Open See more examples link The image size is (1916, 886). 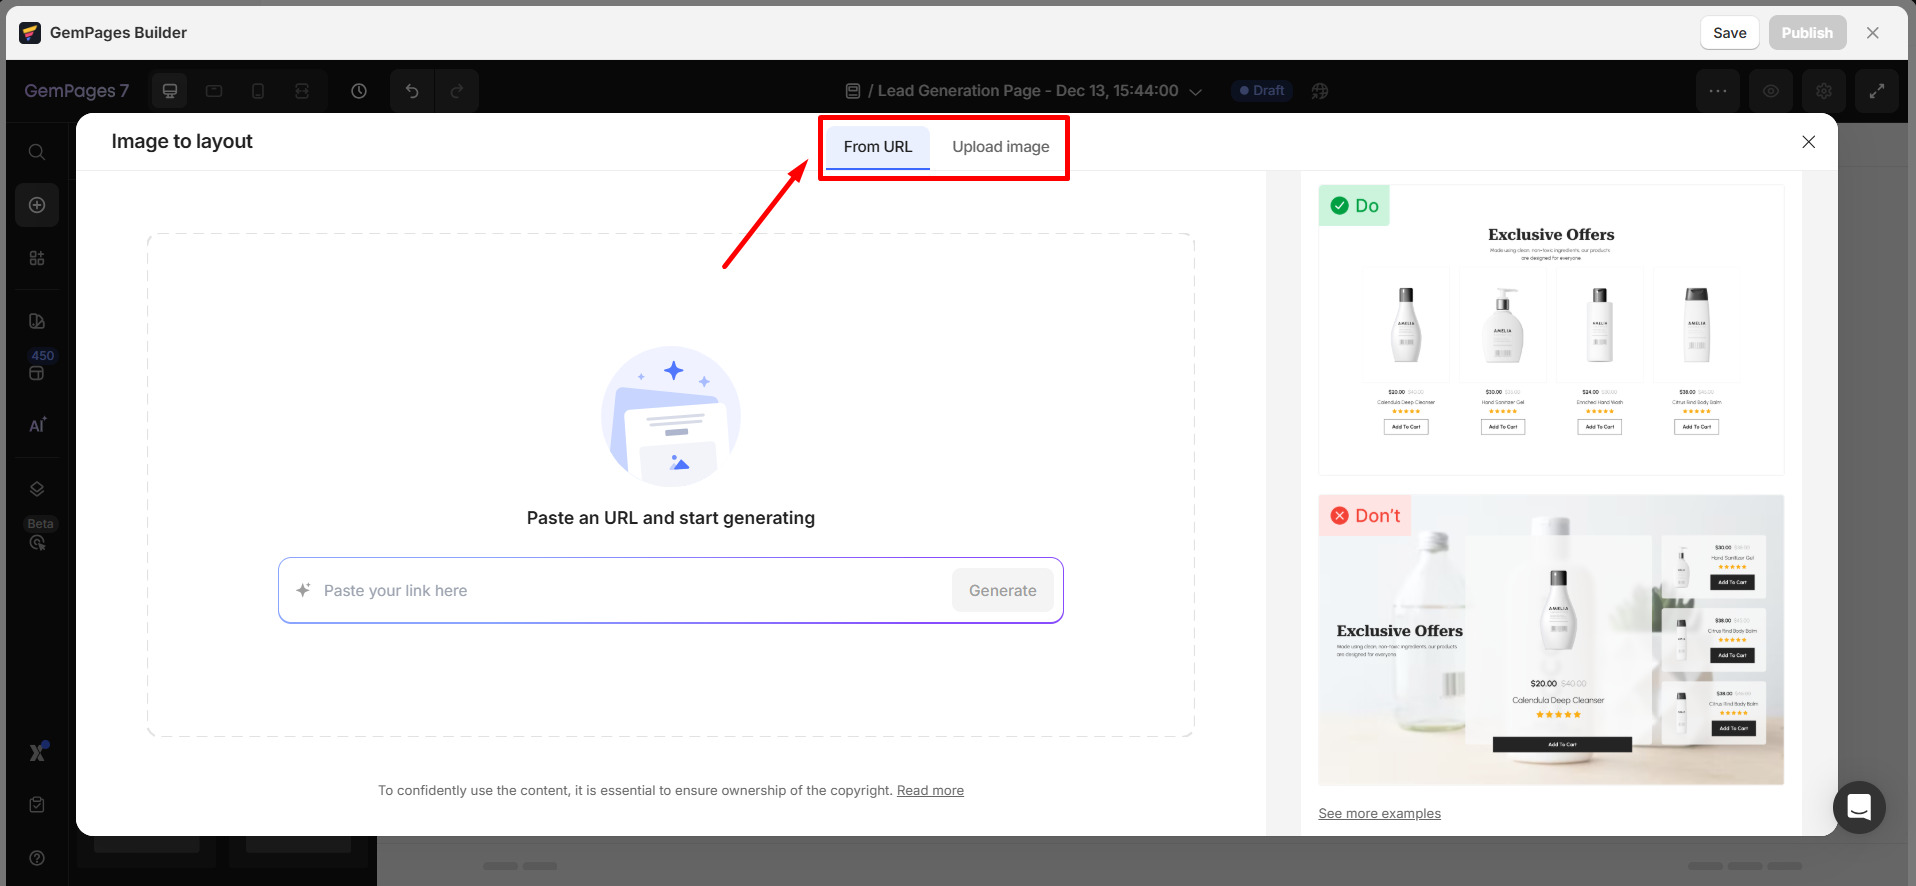[x=1379, y=814]
